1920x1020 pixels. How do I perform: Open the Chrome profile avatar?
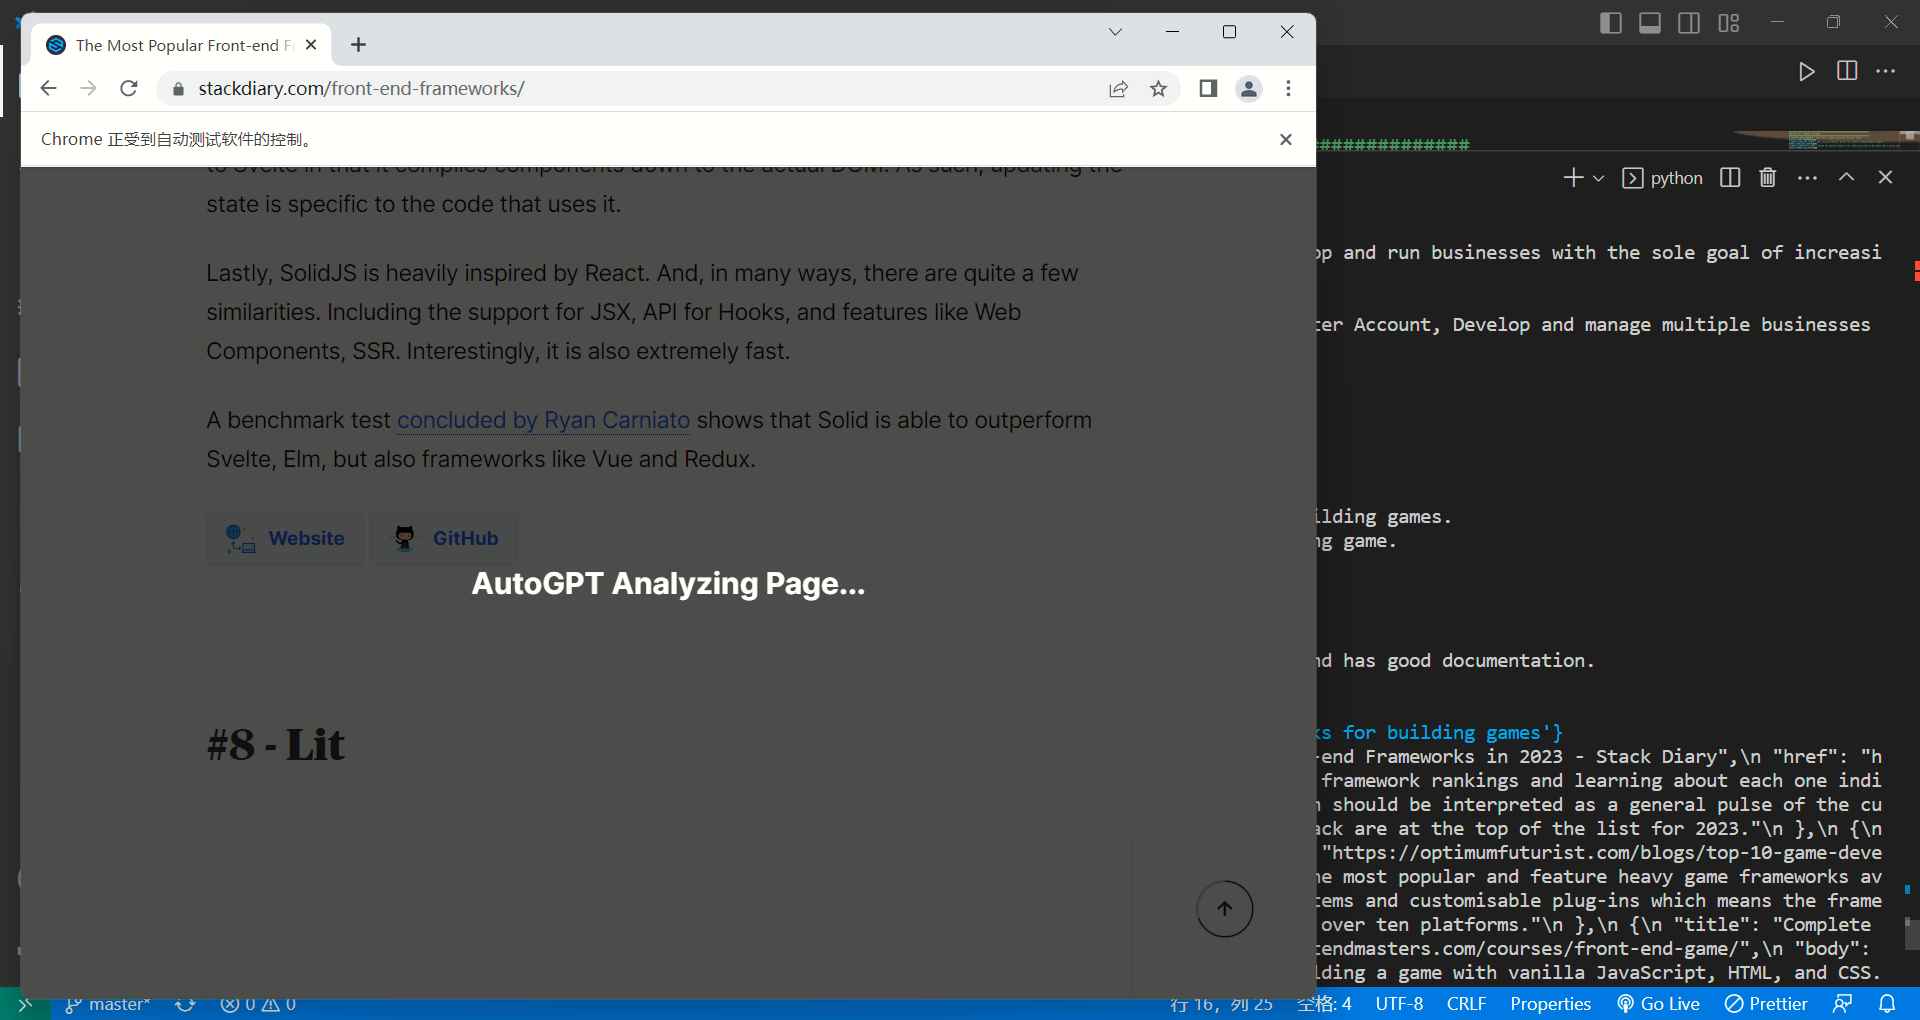point(1248,89)
